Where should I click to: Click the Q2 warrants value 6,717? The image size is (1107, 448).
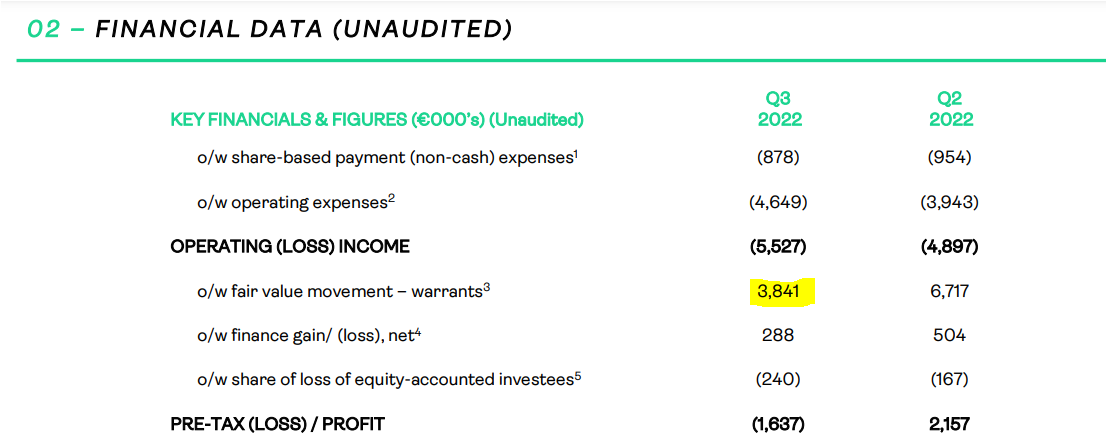coord(949,291)
